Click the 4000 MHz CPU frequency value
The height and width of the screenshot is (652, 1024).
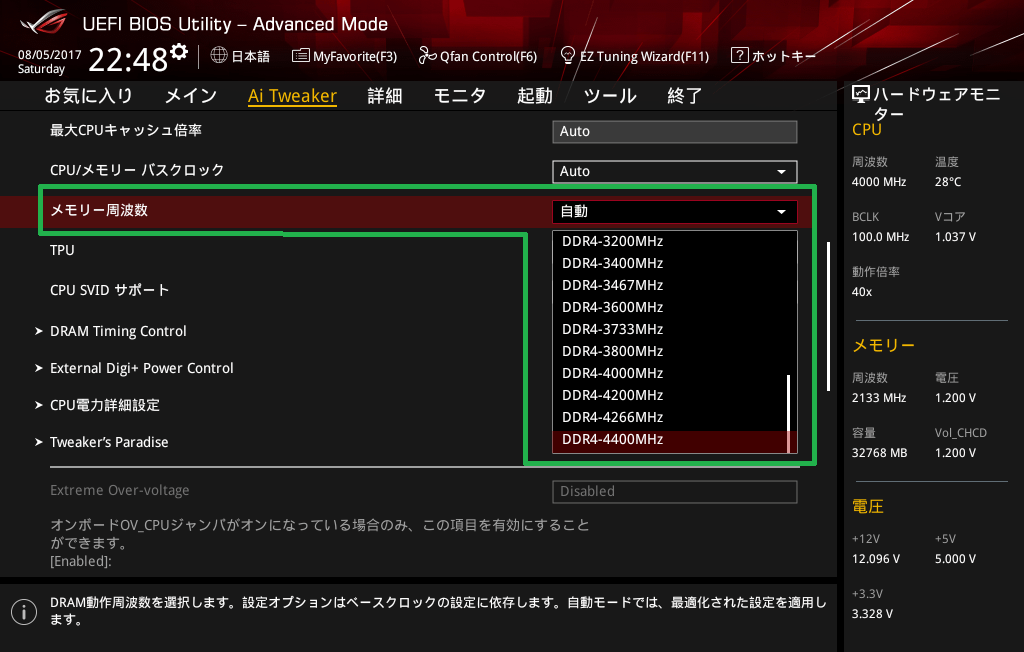click(879, 182)
